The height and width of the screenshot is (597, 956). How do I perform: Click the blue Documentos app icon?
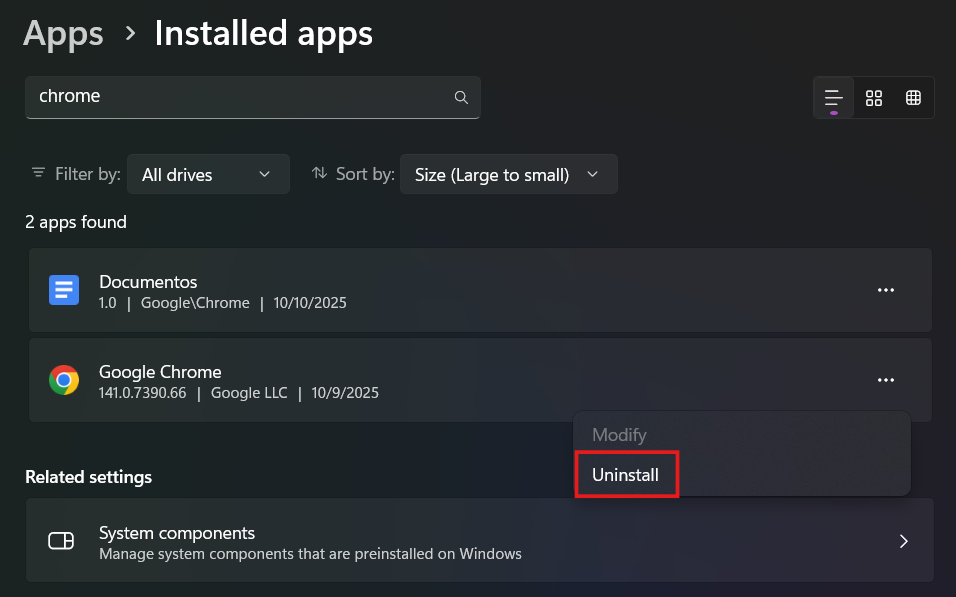coord(64,290)
